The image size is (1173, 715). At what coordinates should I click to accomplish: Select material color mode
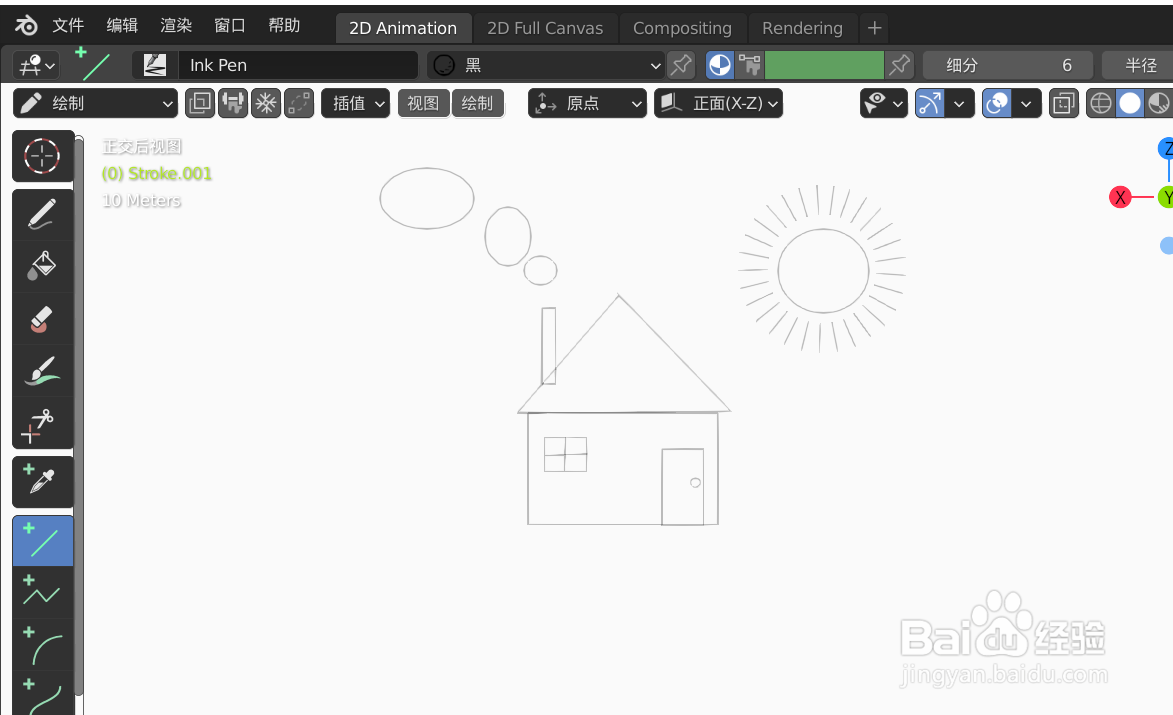click(720, 65)
